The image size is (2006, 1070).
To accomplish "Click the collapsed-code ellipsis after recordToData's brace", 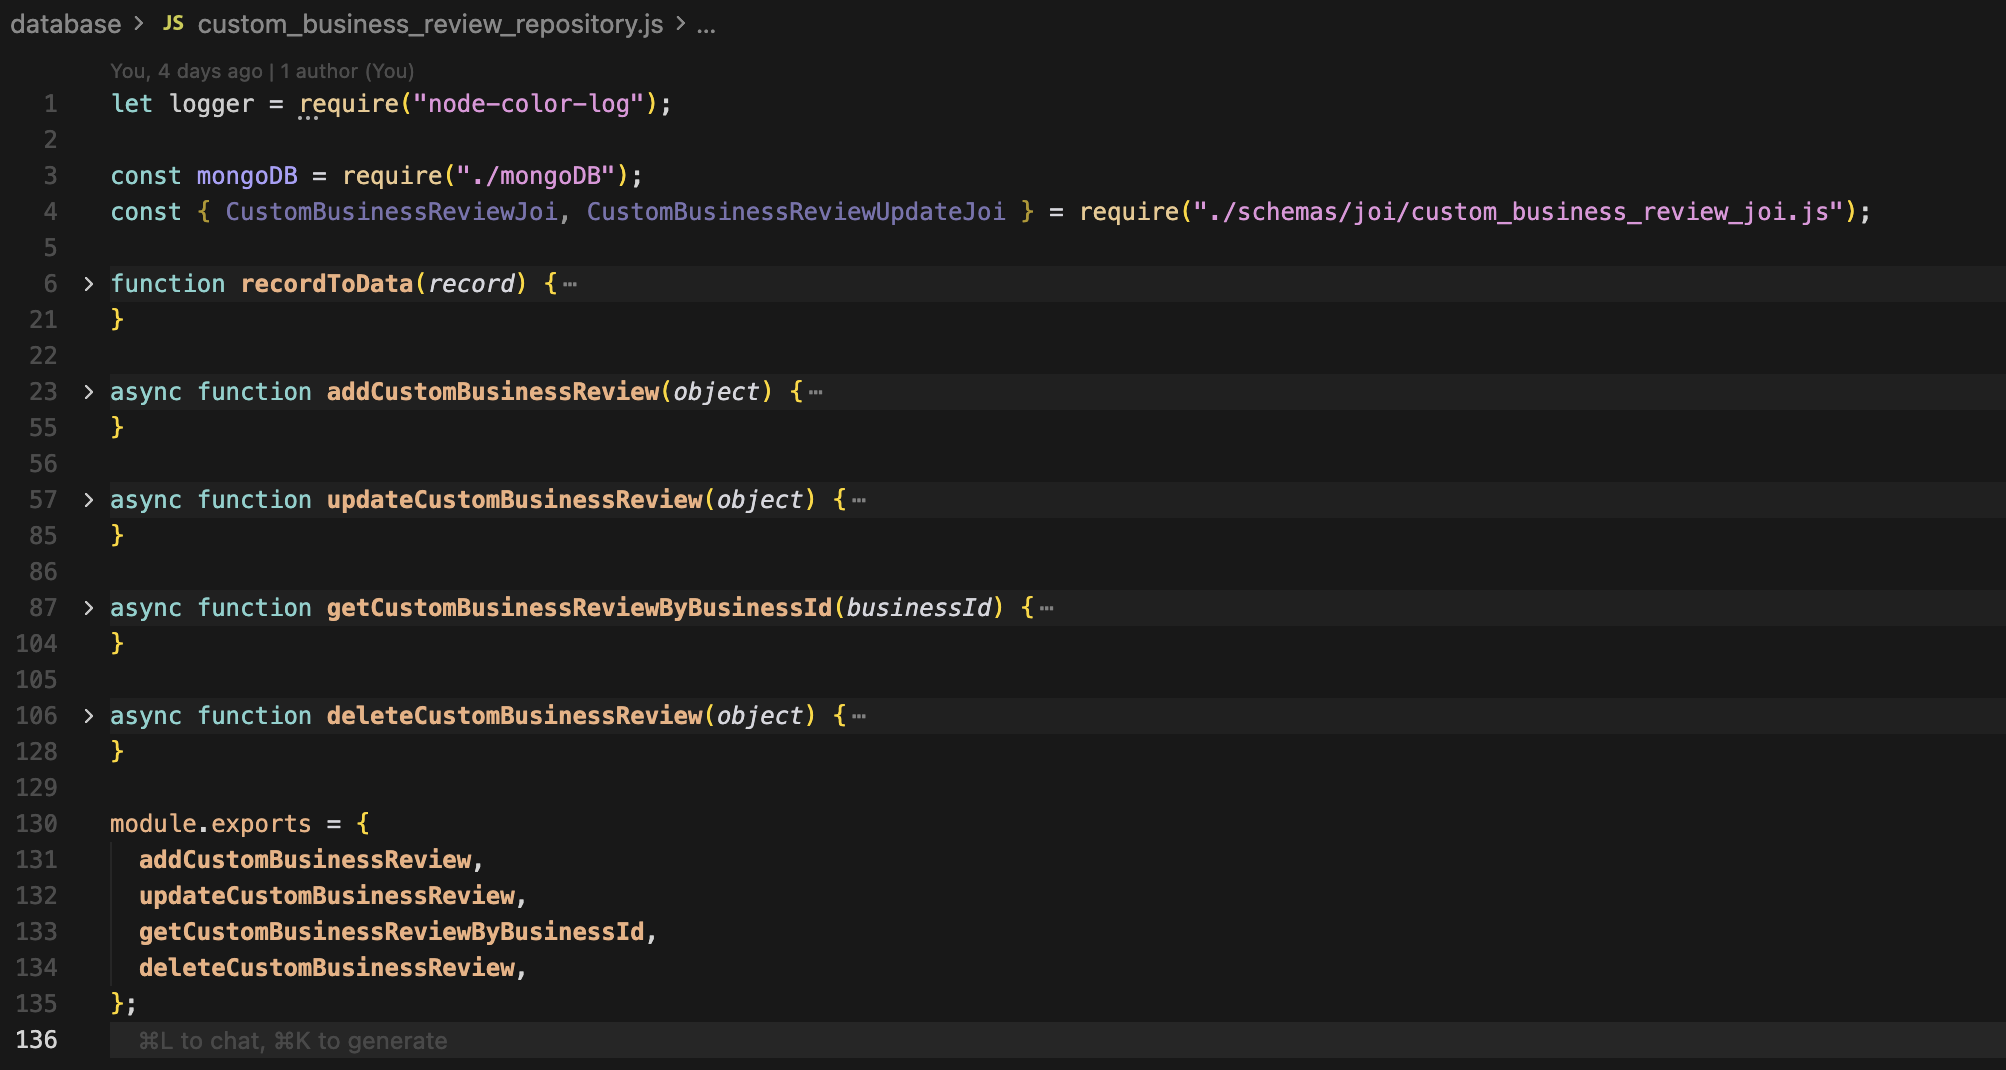I will [570, 284].
